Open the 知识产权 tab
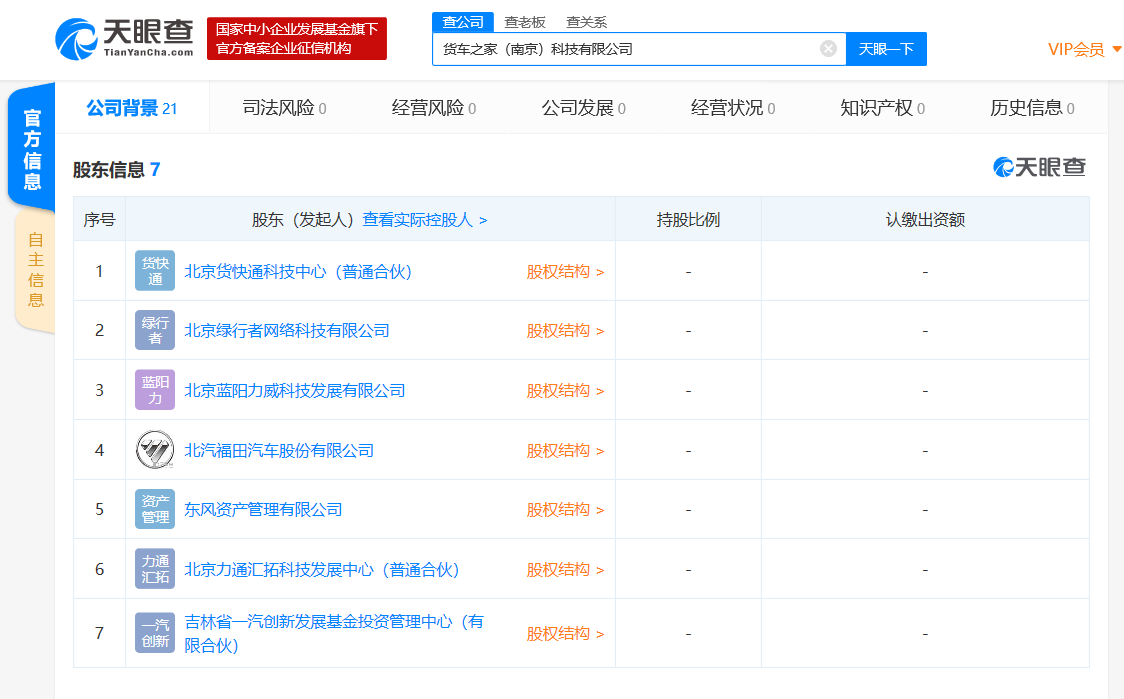 (x=882, y=108)
